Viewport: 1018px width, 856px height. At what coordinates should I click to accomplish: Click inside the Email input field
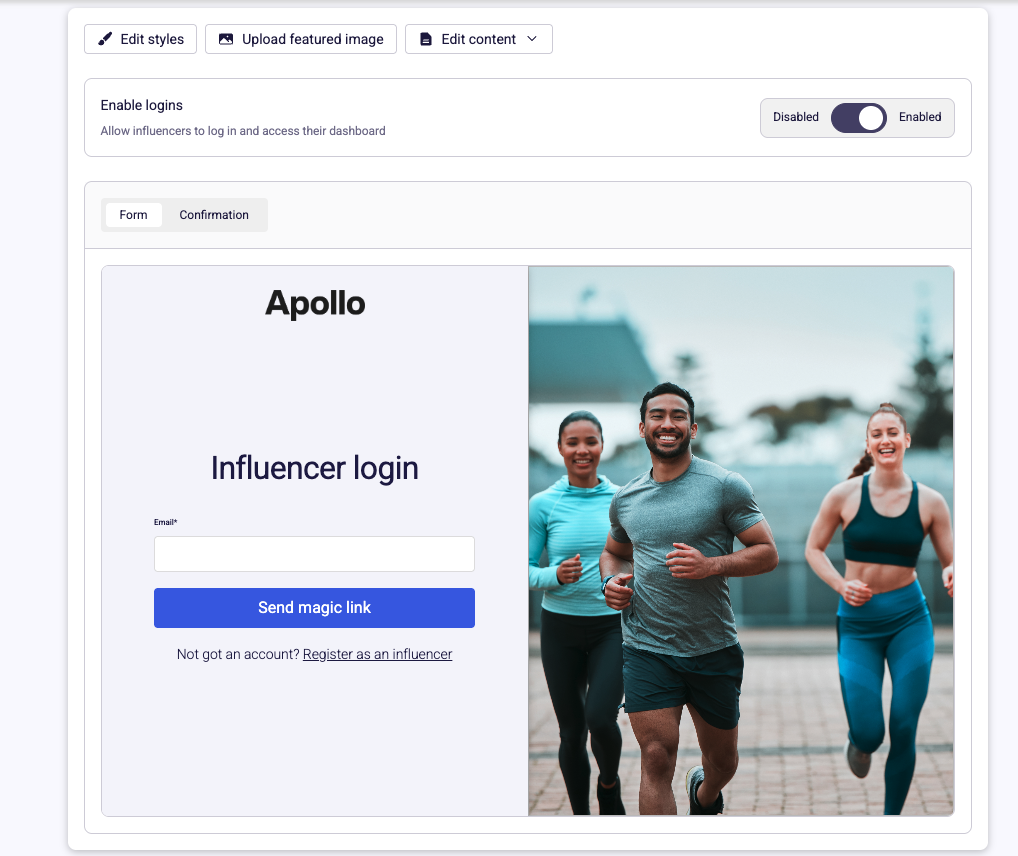(314, 554)
